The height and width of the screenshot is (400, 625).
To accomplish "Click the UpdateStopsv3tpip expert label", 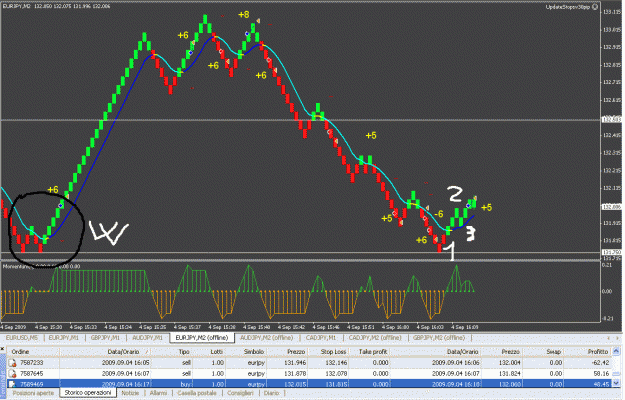I will (568, 7).
